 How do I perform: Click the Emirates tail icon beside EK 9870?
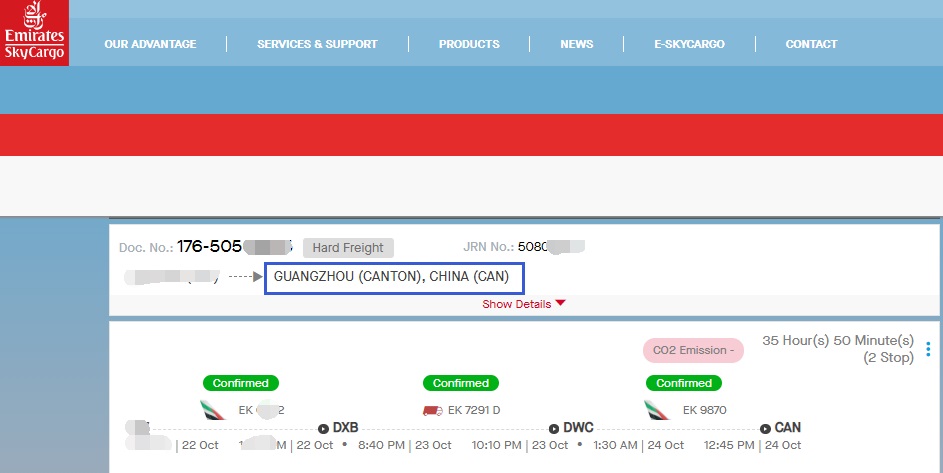pos(657,410)
